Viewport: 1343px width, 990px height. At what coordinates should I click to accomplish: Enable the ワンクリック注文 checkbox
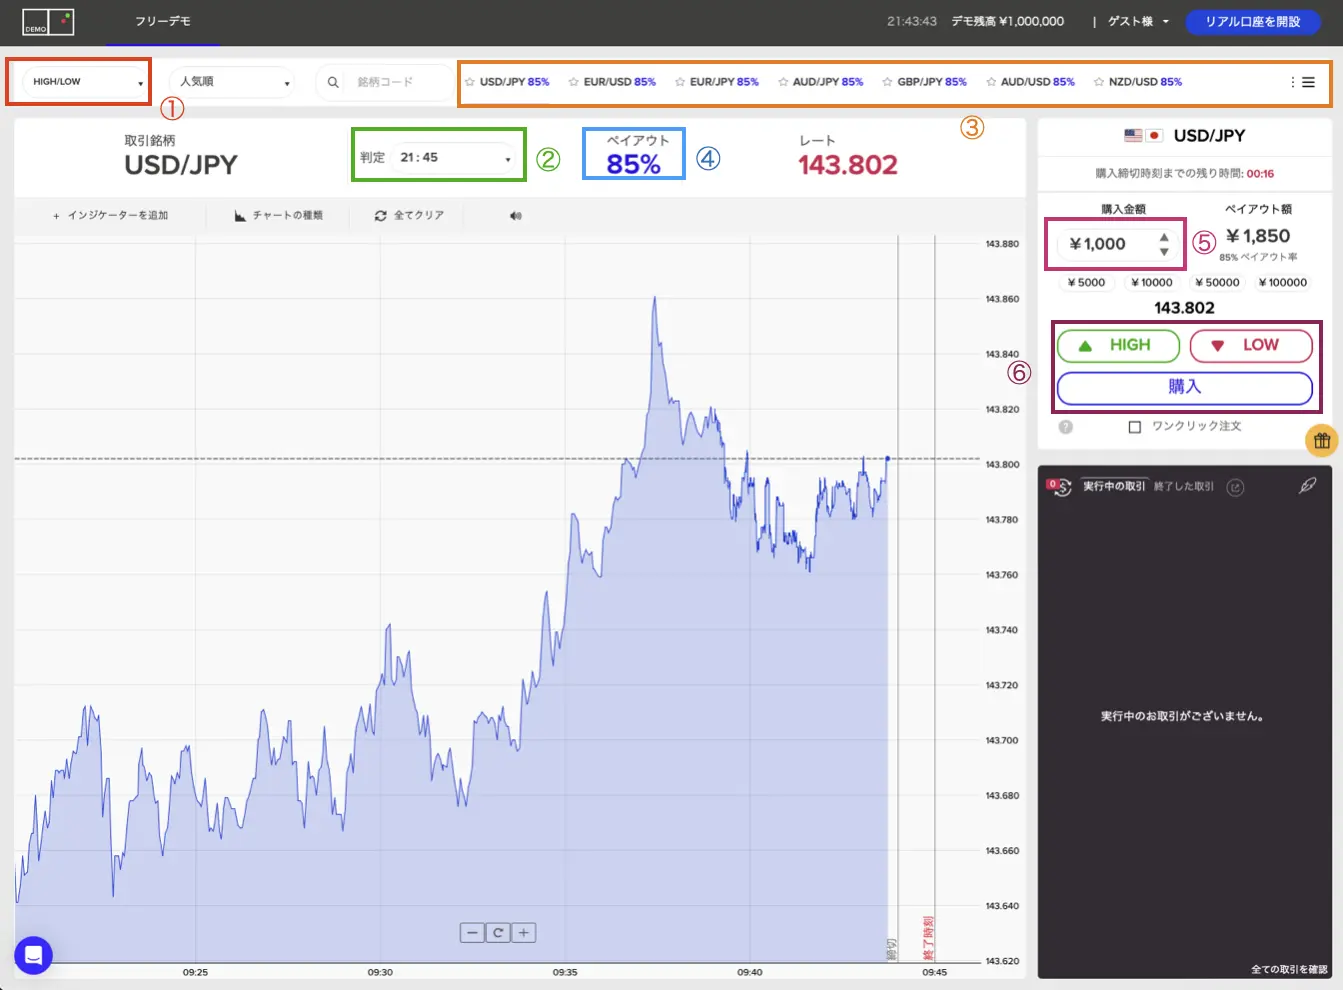coord(1135,427)
